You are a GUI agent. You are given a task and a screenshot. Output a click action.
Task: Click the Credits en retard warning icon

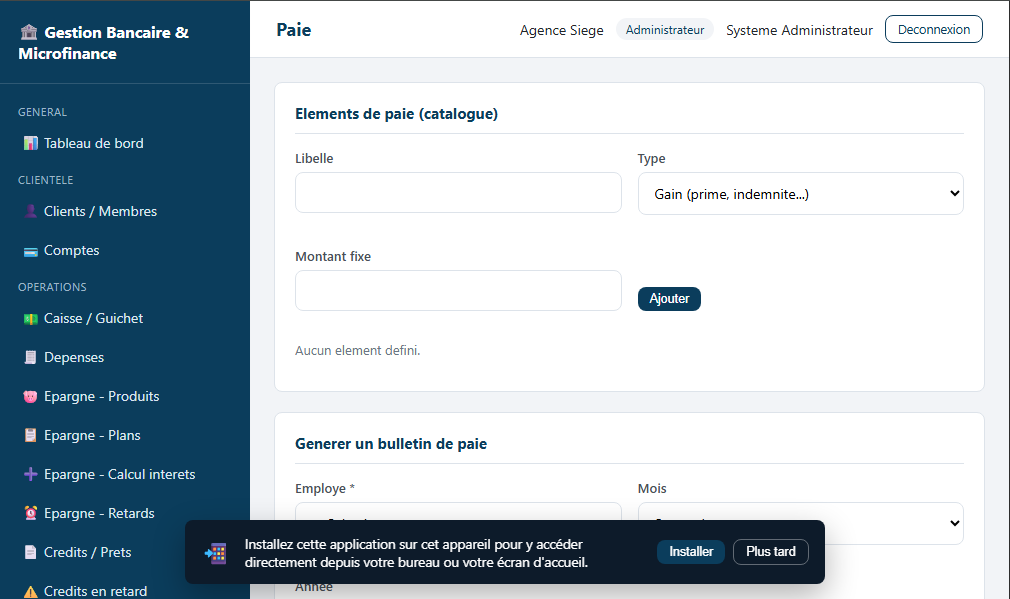[30, 591]
